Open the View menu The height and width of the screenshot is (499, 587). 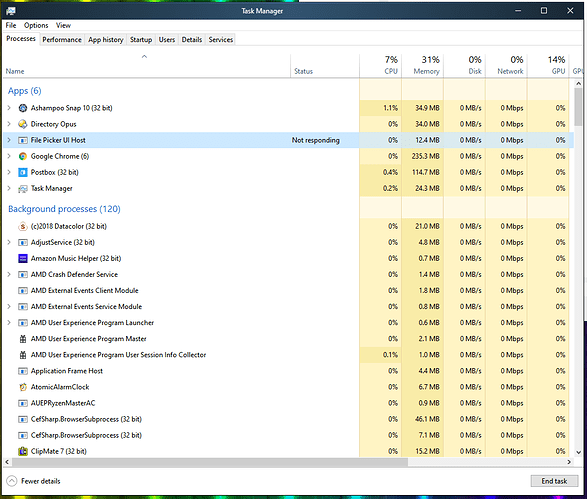click(63, 25)
